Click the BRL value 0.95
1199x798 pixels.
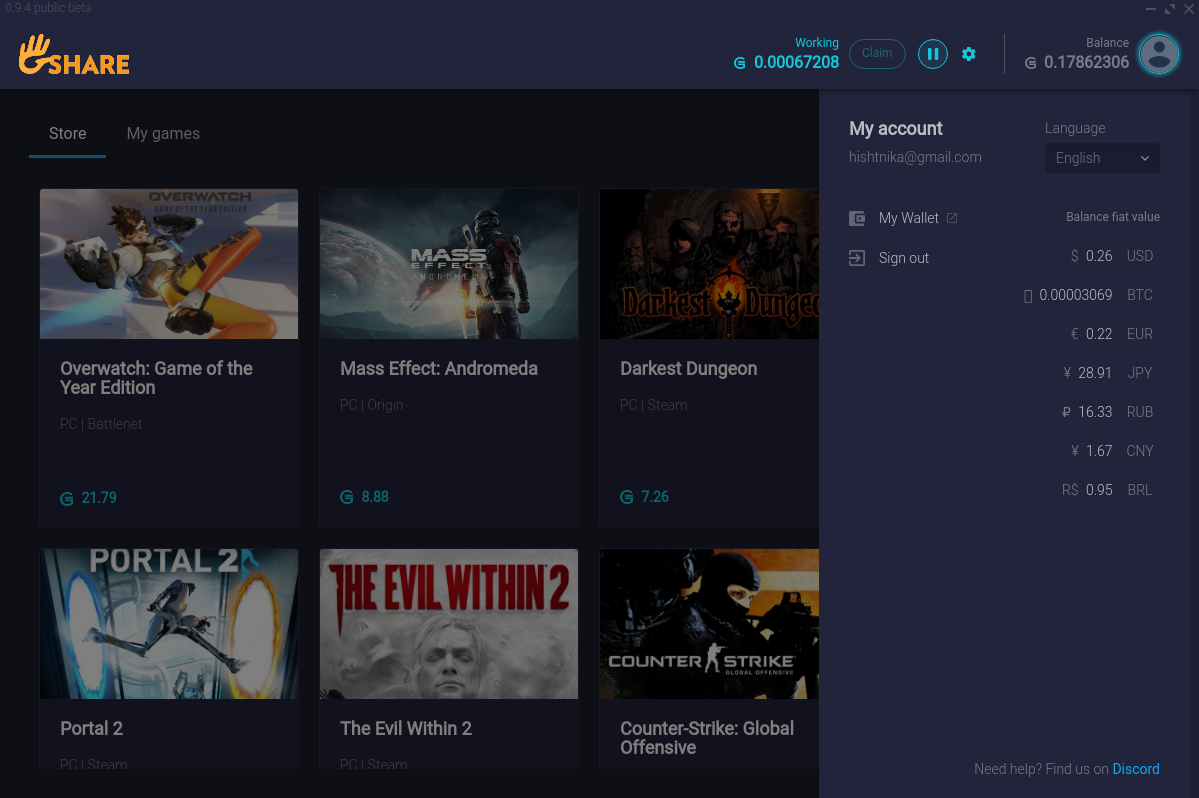coord(1099,490)
